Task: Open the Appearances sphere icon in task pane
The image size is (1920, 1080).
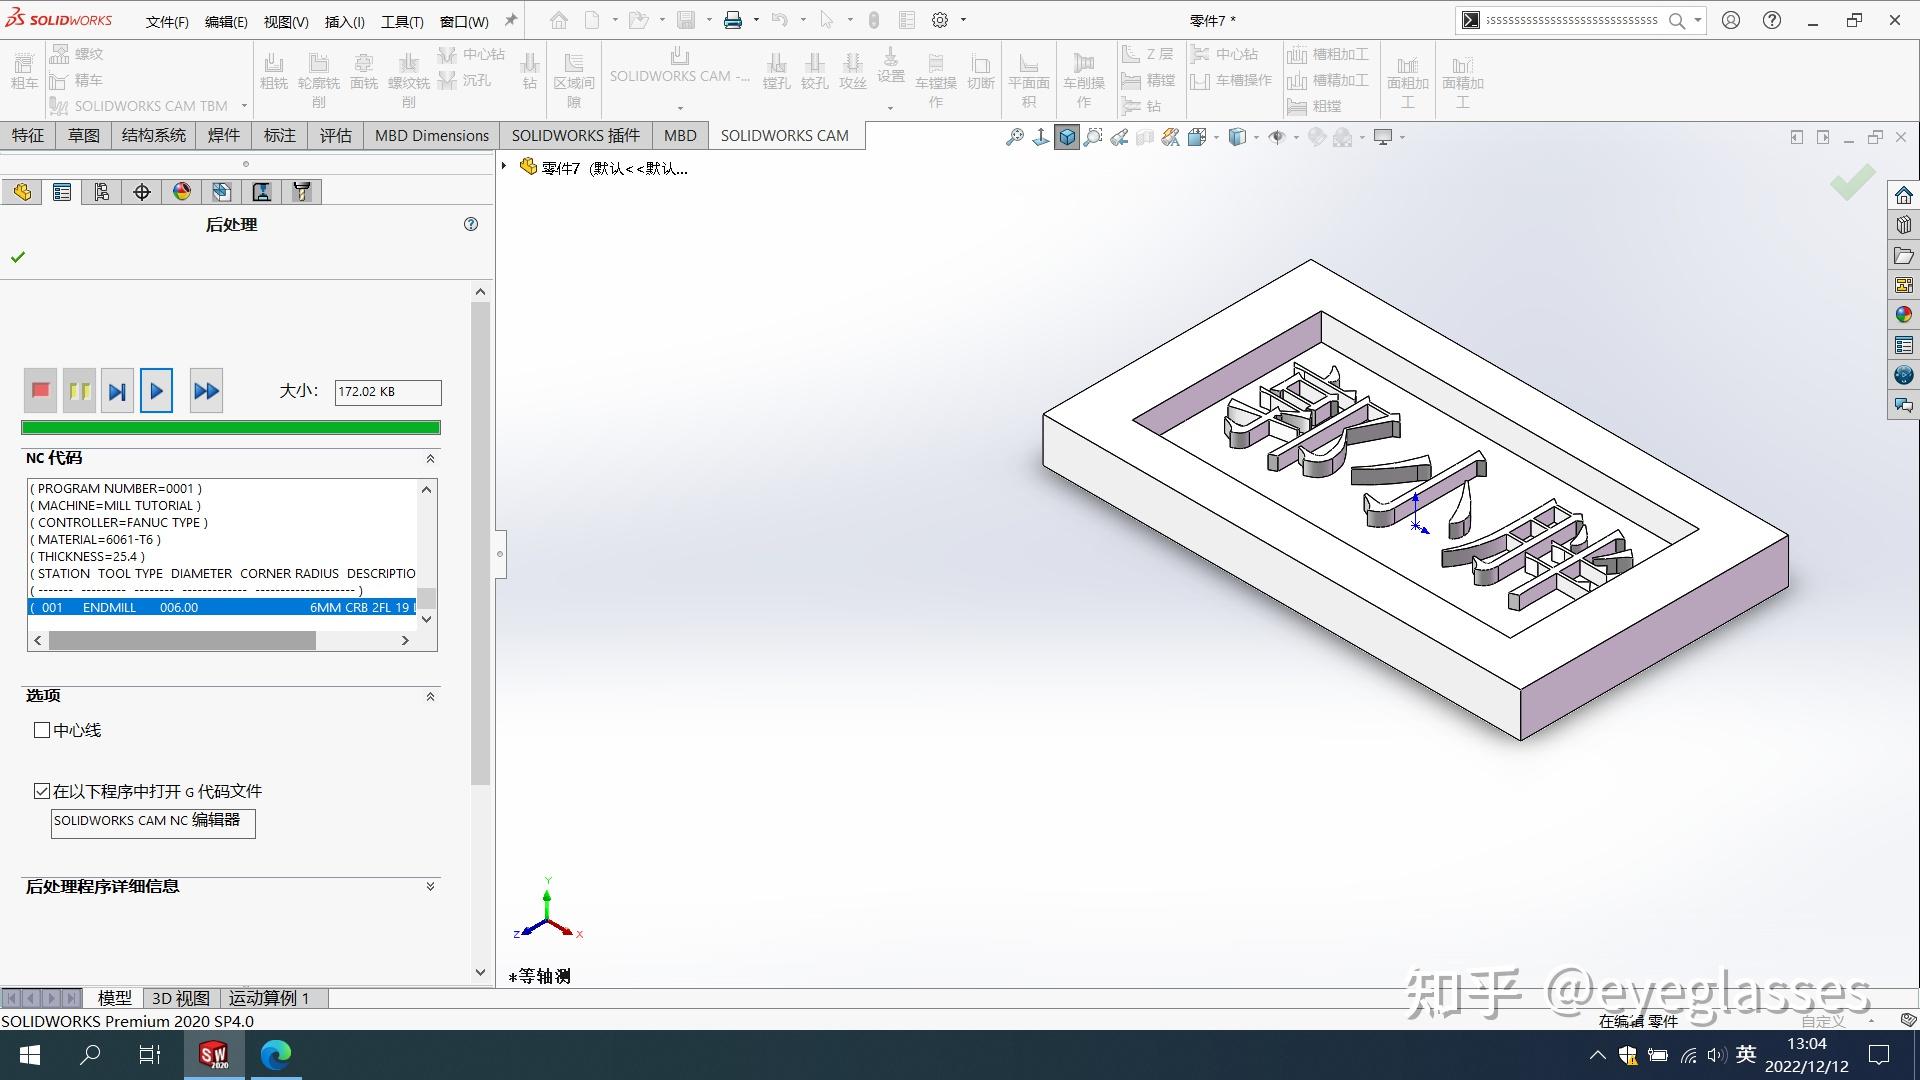Action: [1903, 315]
